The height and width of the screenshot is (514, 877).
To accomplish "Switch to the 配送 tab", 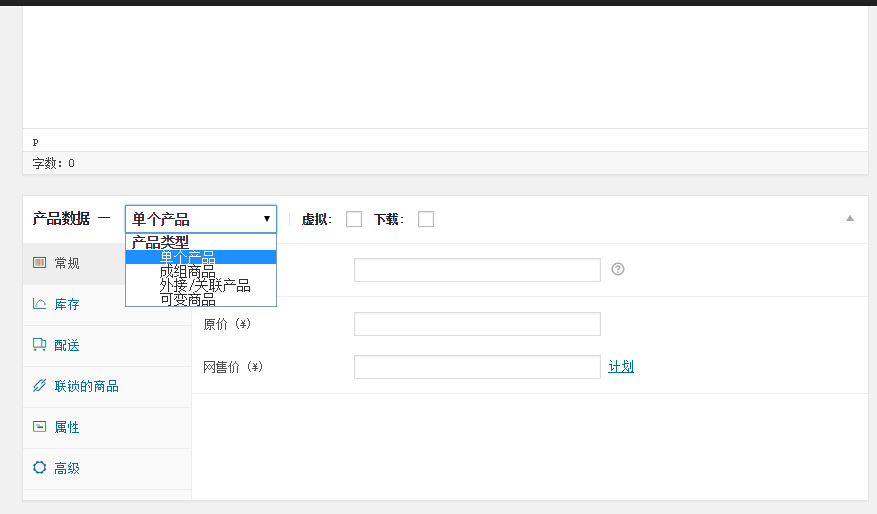I will (x=107, y=346).
